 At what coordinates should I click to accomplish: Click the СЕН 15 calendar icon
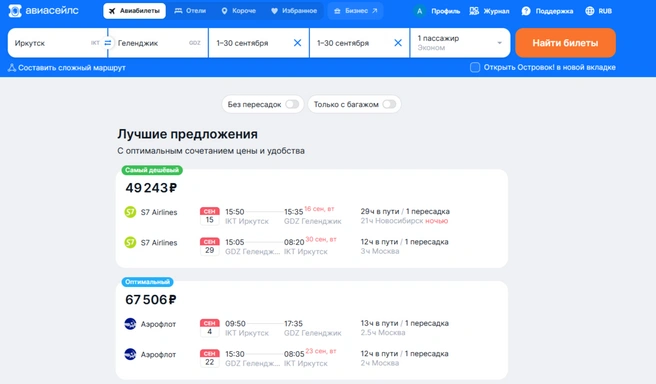tap(210, 216)
